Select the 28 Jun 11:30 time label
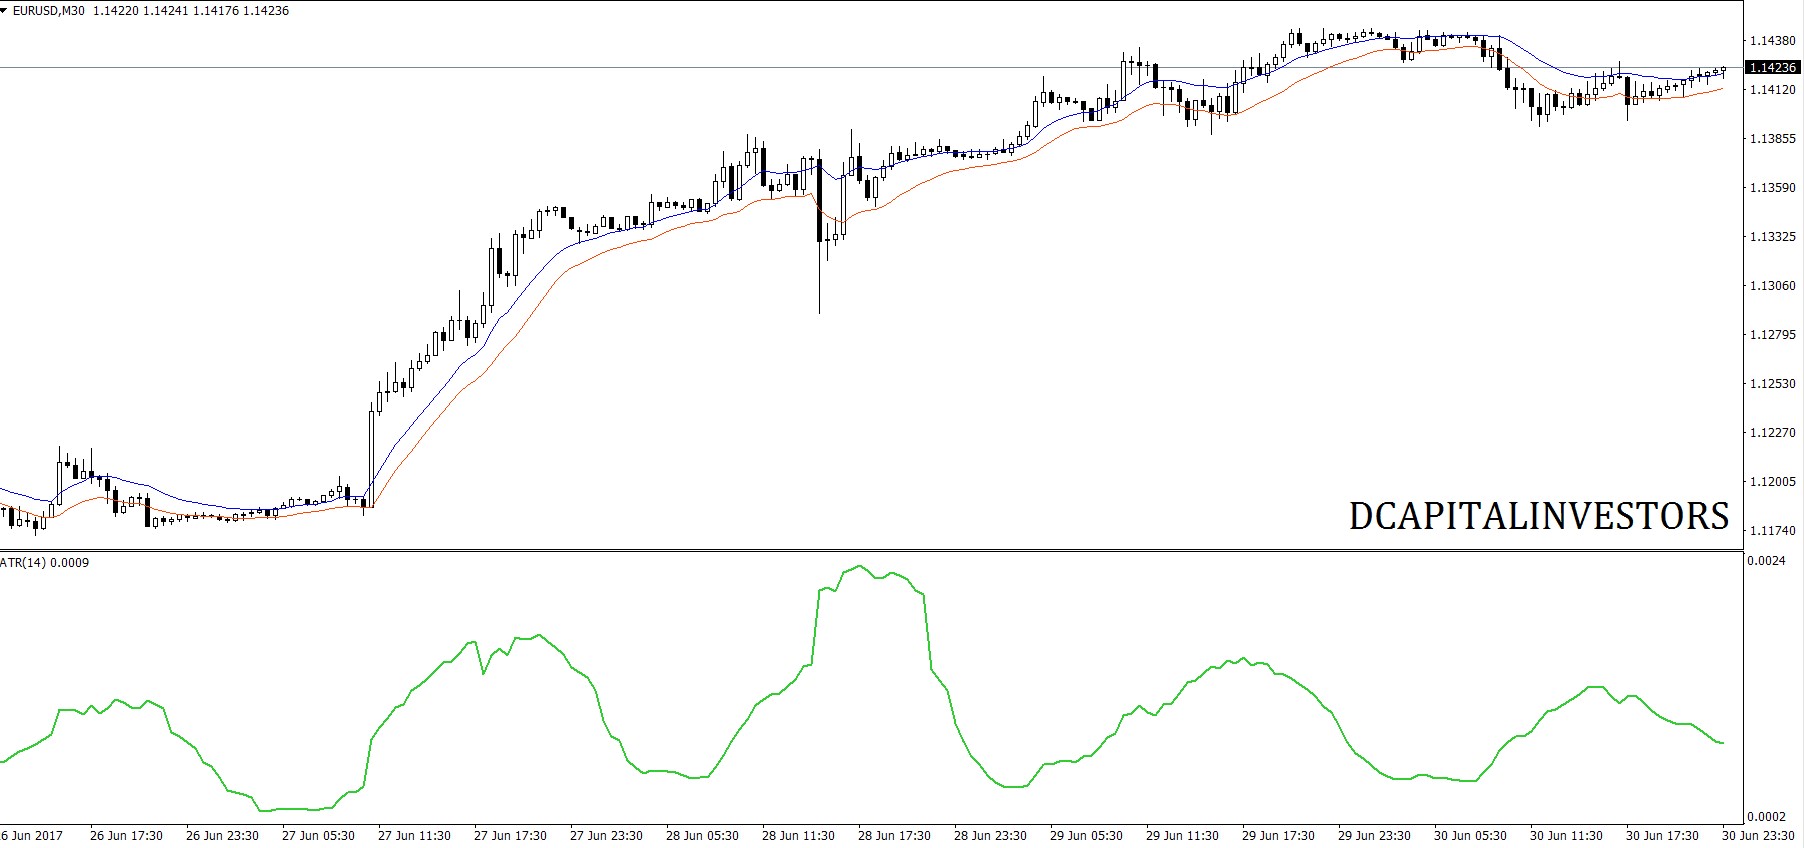Image resolution: width=1804 pixels, height=848 pixels. coord(798,836)
